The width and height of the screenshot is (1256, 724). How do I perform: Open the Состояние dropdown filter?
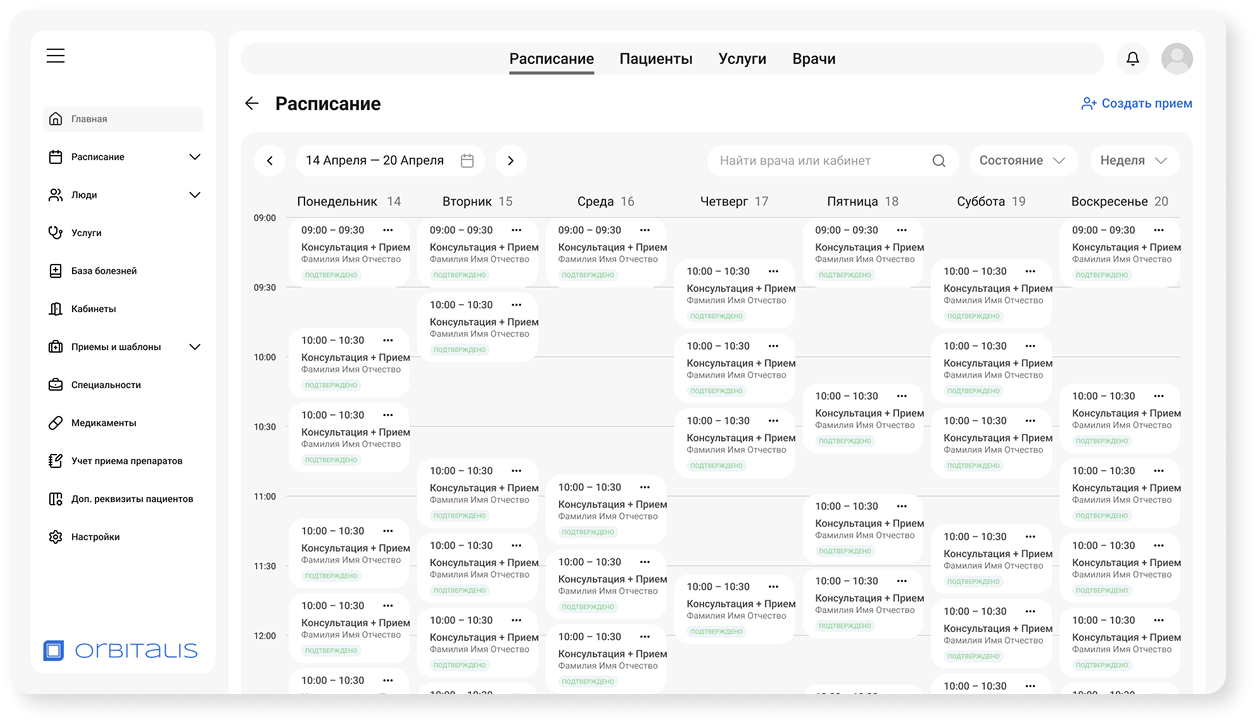(x=1023, y=160)
